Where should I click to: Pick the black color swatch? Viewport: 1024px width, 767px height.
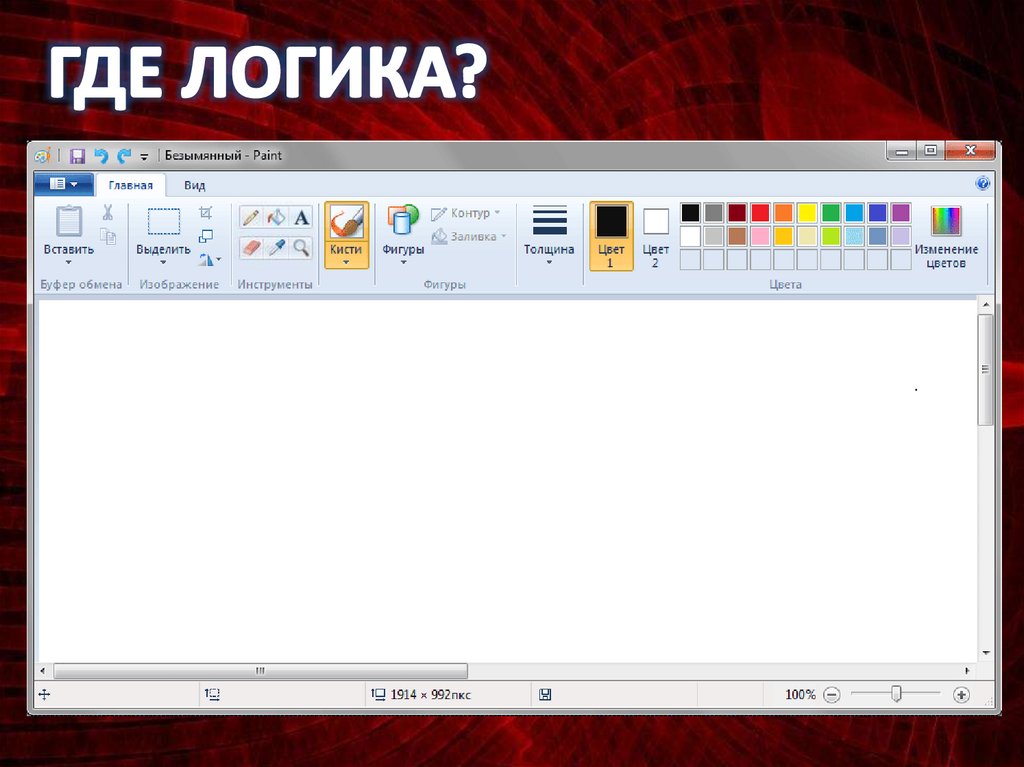pyautogui.click(x=690, y=212)
